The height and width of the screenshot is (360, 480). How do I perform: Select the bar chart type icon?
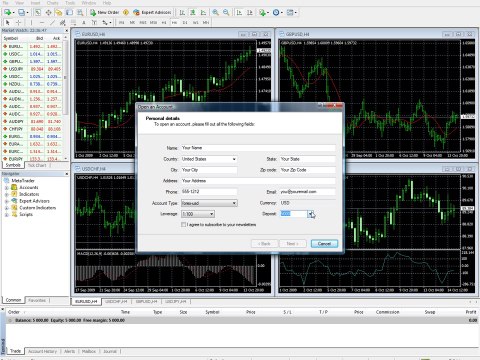pos(182,12)
